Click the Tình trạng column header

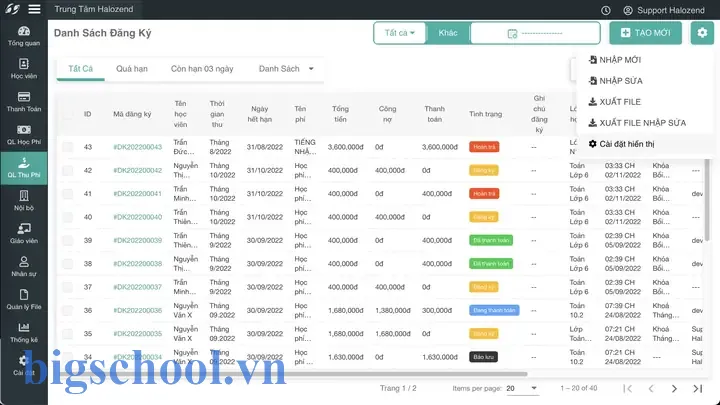485,114
